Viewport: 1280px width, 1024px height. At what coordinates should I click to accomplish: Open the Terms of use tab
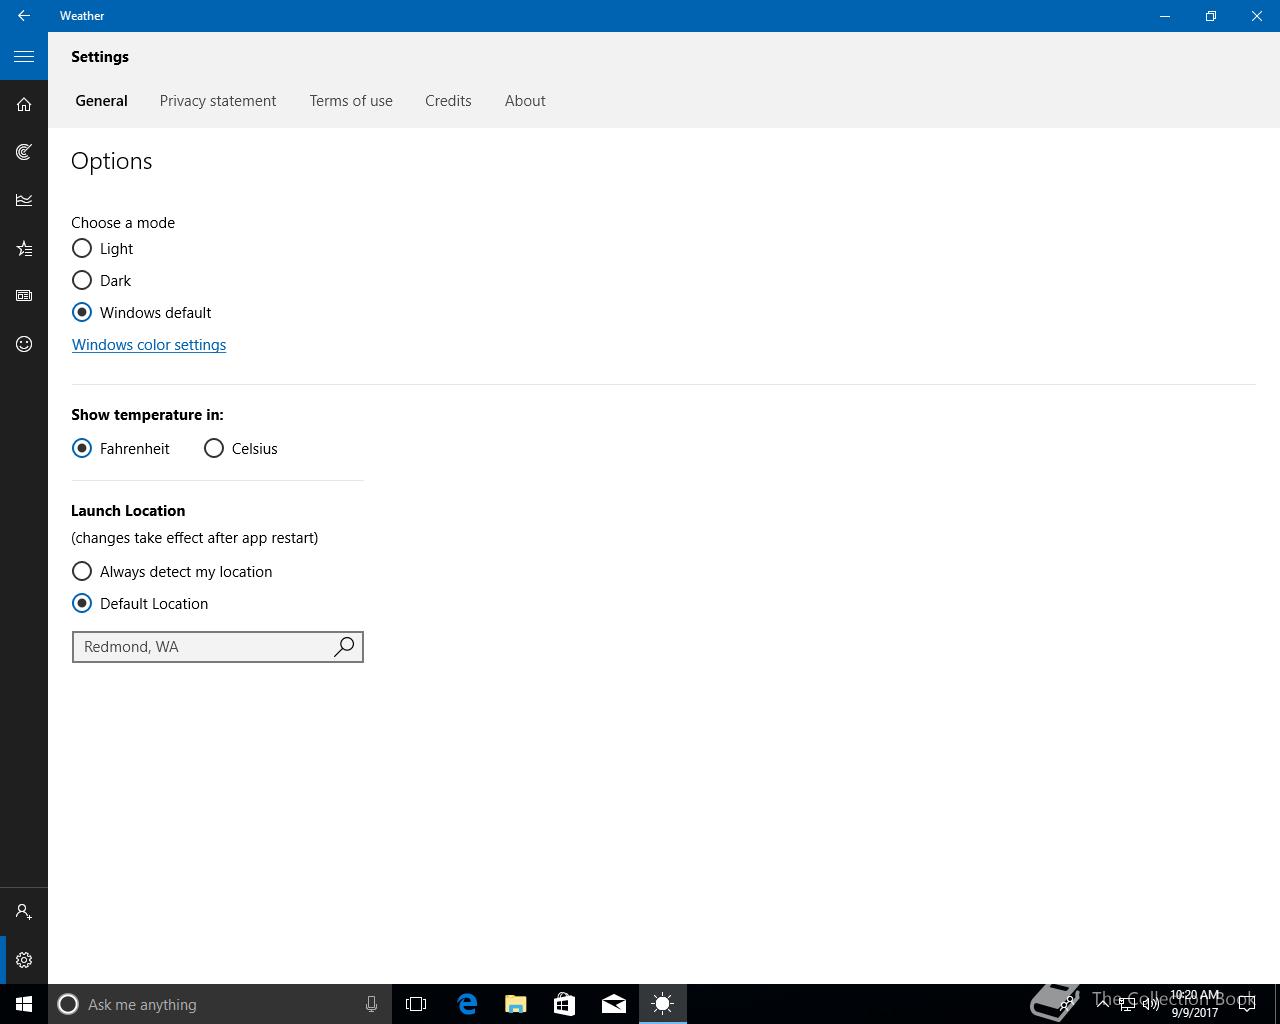click(x=351, y=101)
